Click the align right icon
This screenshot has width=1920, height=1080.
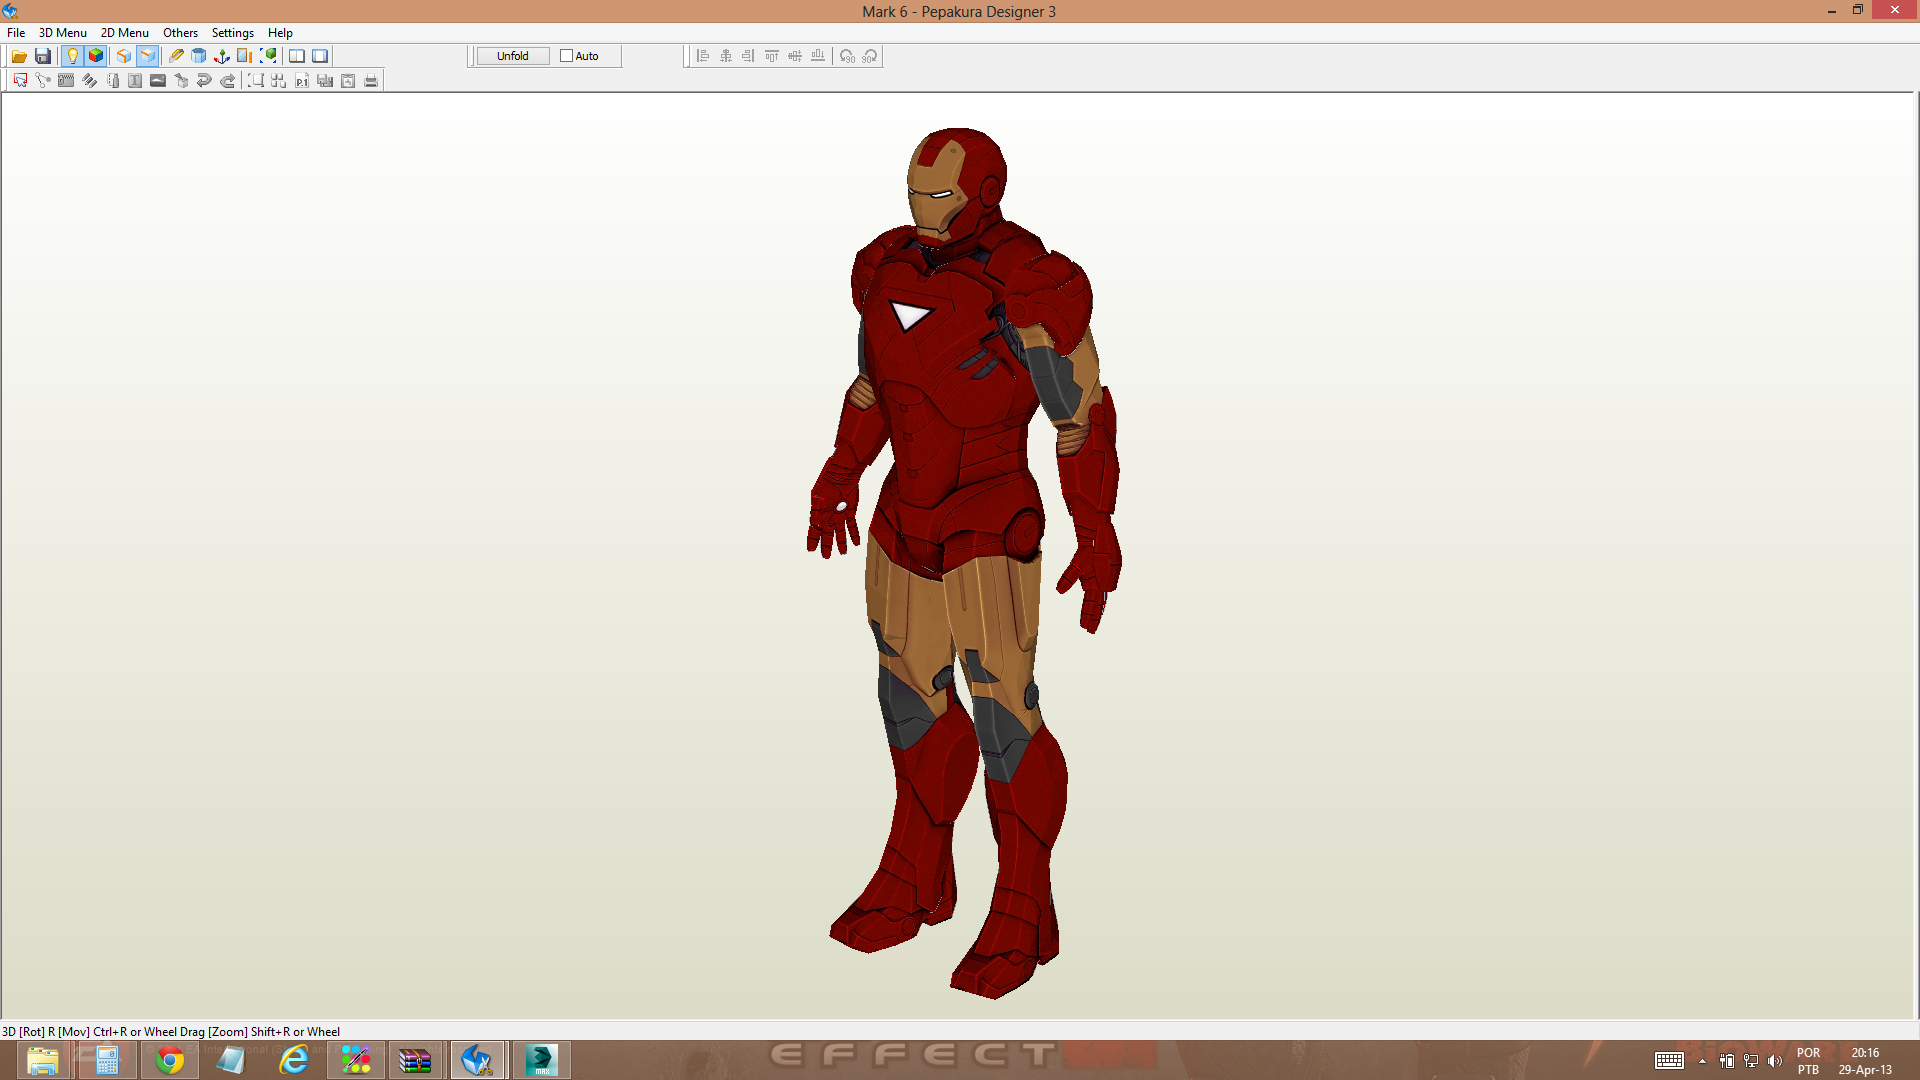point(749,56)
